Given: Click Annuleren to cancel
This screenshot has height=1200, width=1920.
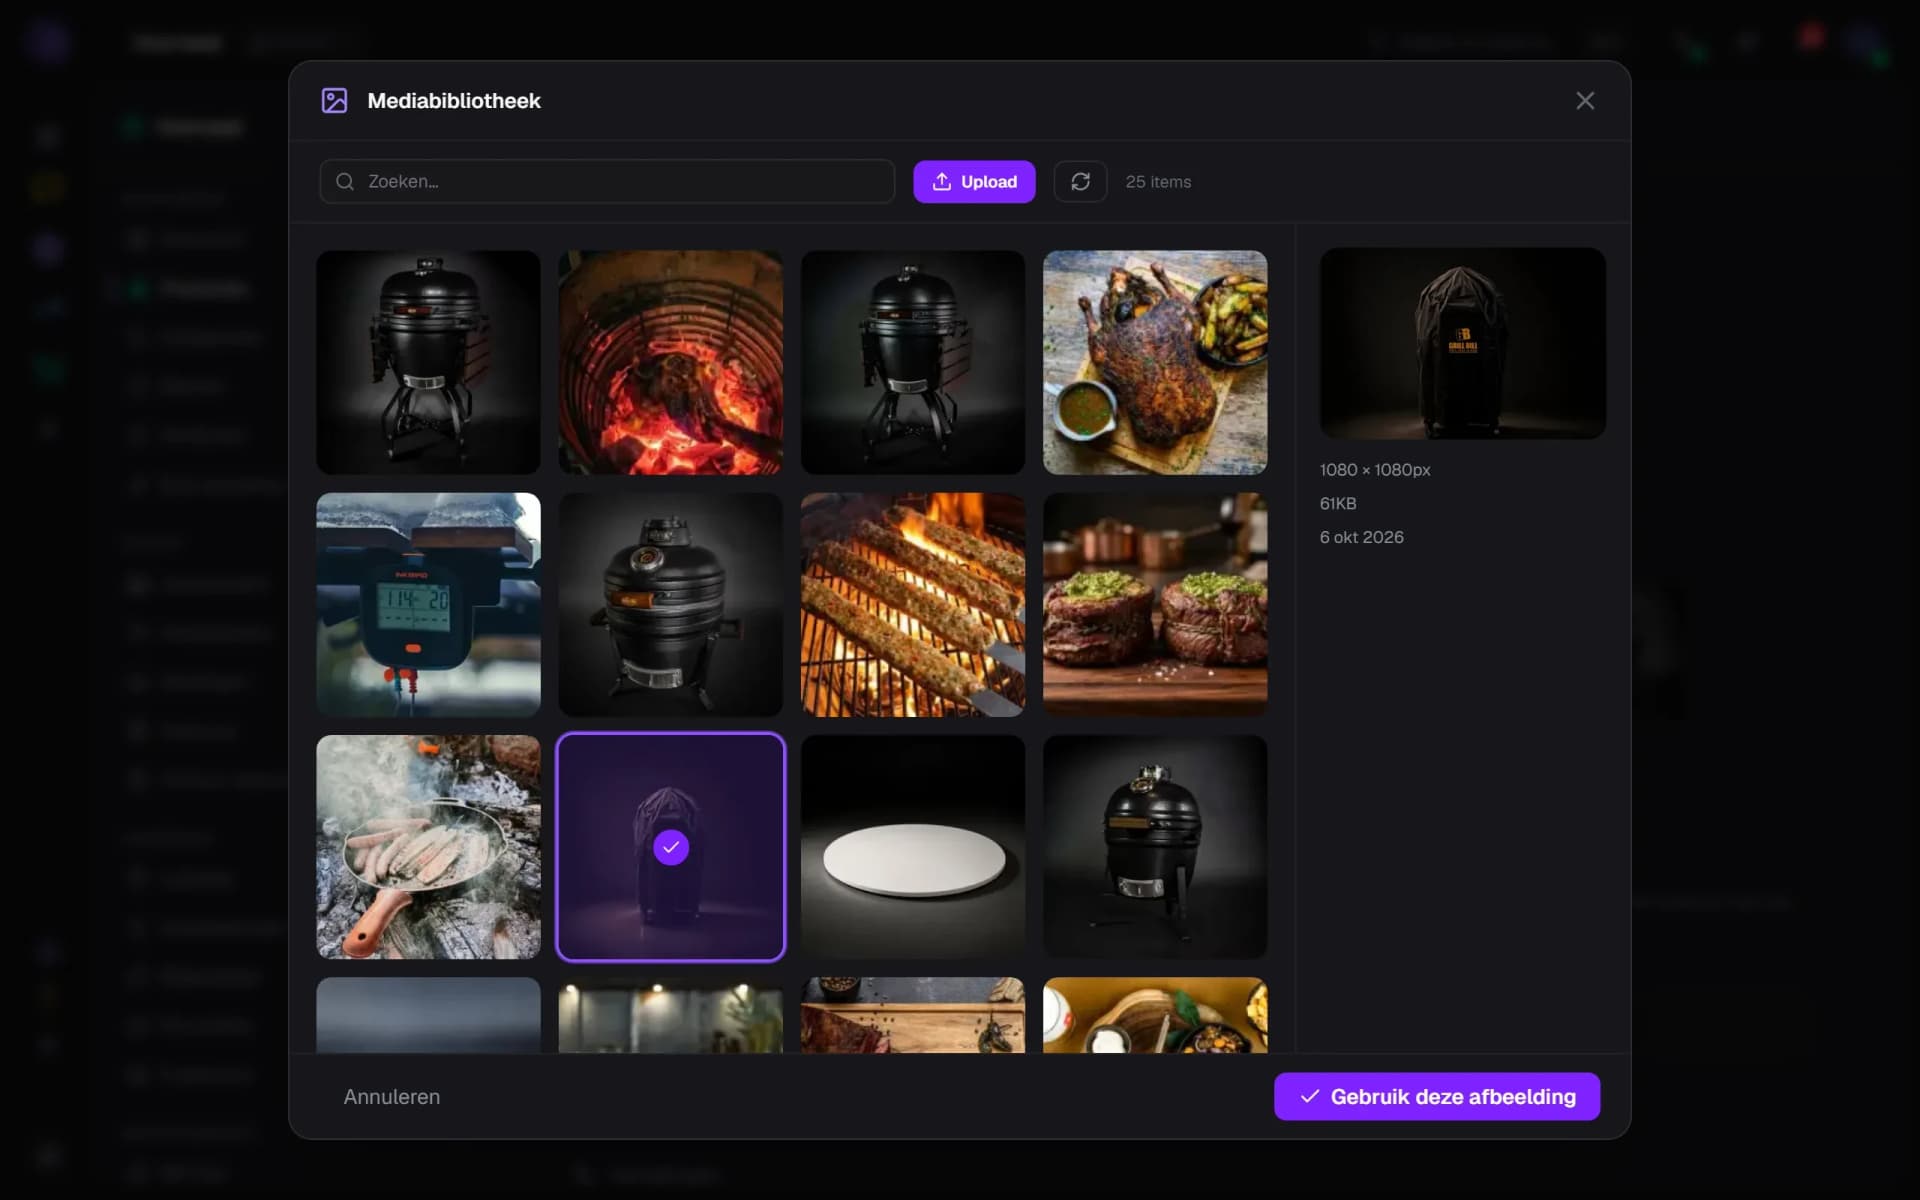Looking at the screenshot, I should 392,1097.
